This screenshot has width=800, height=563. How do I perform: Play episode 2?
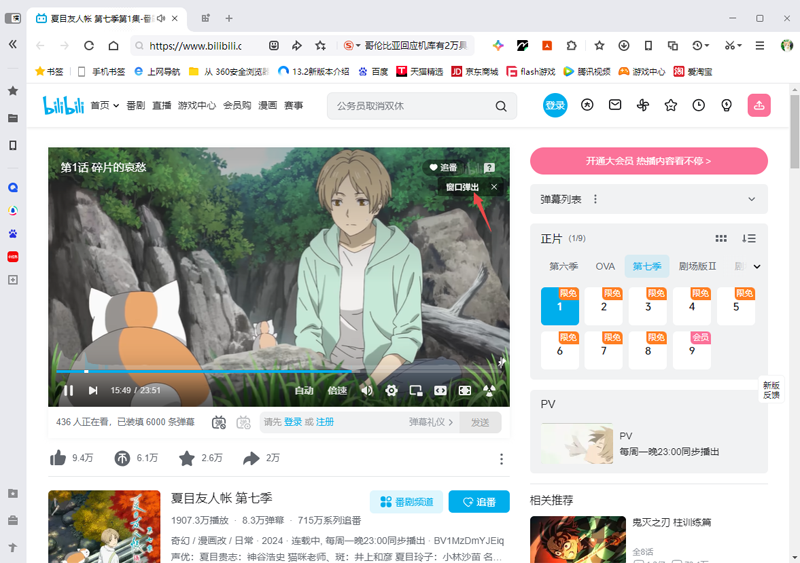604,306
